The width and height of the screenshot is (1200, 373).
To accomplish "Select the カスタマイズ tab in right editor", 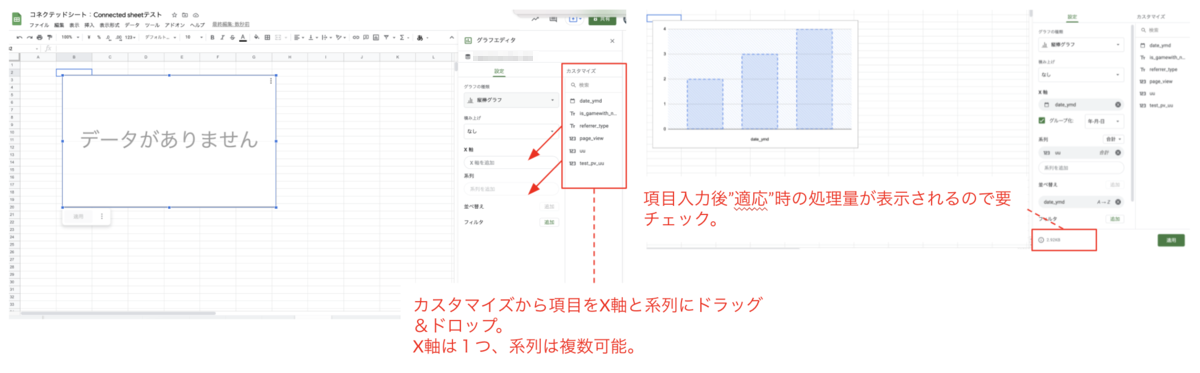I will point(1152,17).
